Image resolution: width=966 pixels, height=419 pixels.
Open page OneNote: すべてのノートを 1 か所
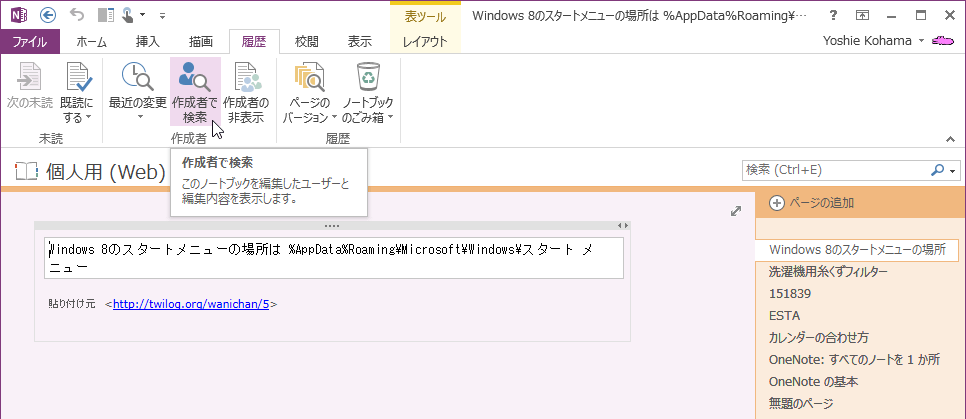[x=854, y=360]
